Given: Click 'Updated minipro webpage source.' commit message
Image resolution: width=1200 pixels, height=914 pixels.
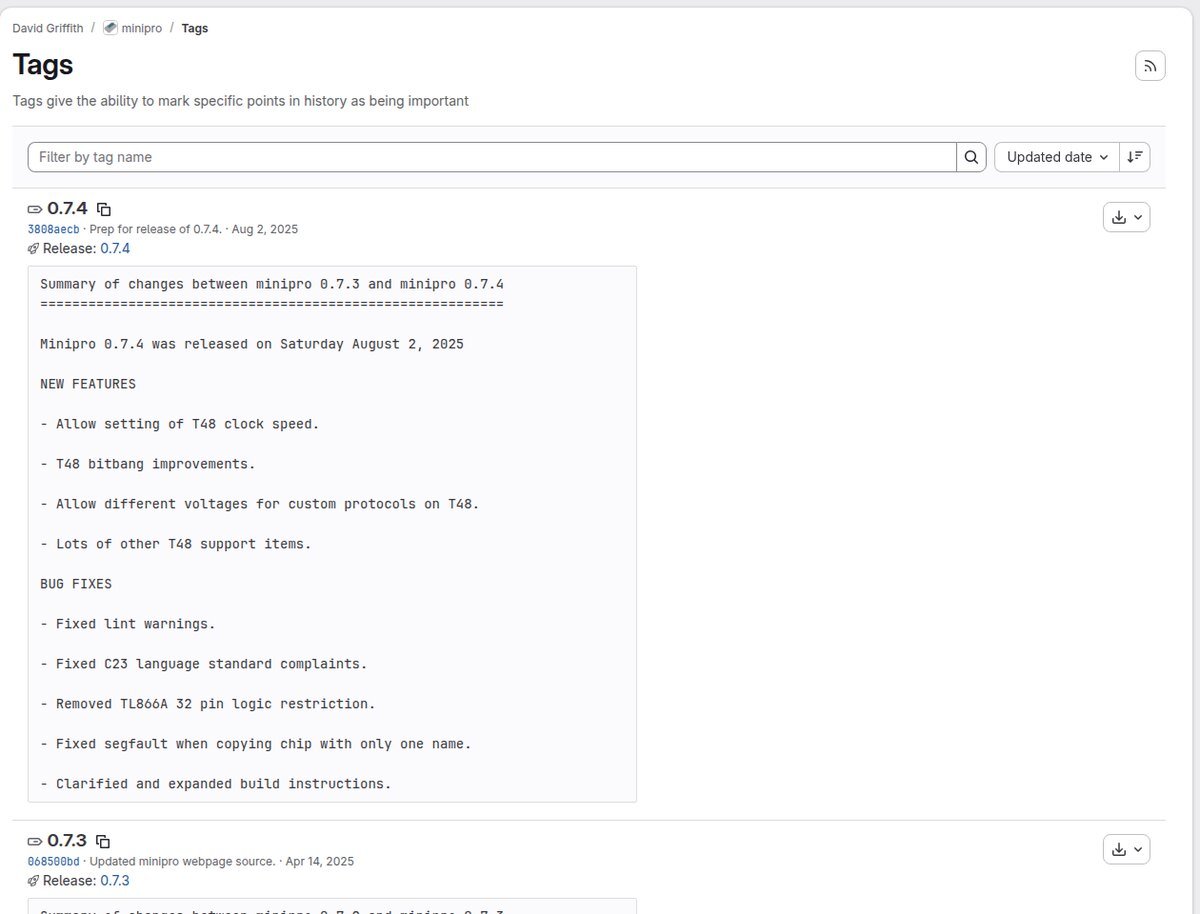Looking at the screenshot, I should click(183, 861).
